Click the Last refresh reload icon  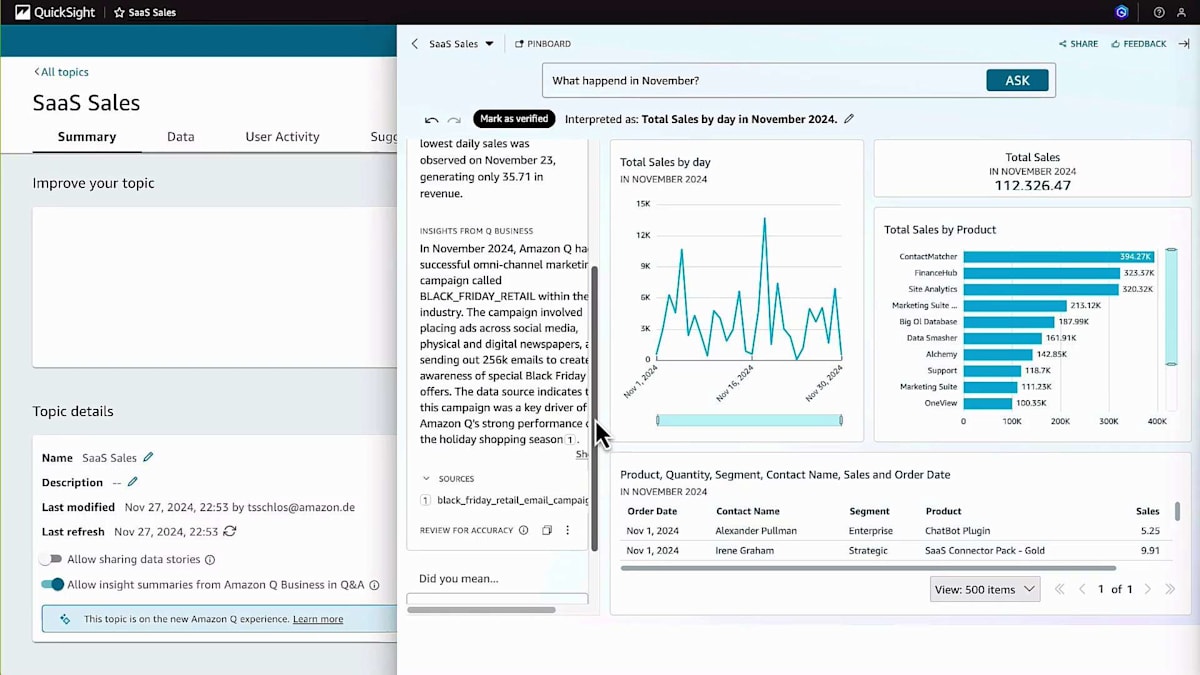[x=230, y=531]
